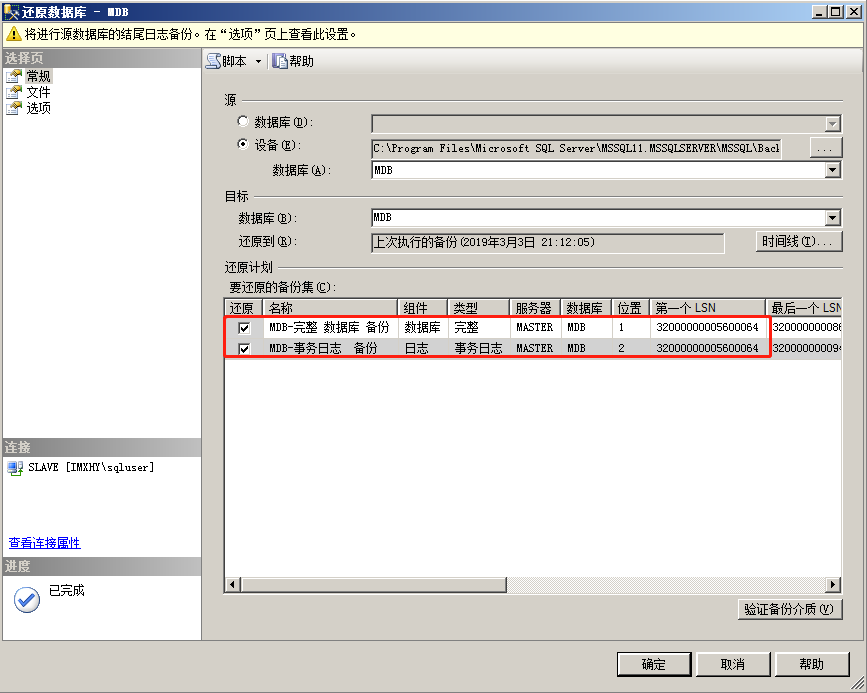Click the position cell '2' in log row
Image resolution: width=867 pixels, height=693 pixels.
pos(630,348)
